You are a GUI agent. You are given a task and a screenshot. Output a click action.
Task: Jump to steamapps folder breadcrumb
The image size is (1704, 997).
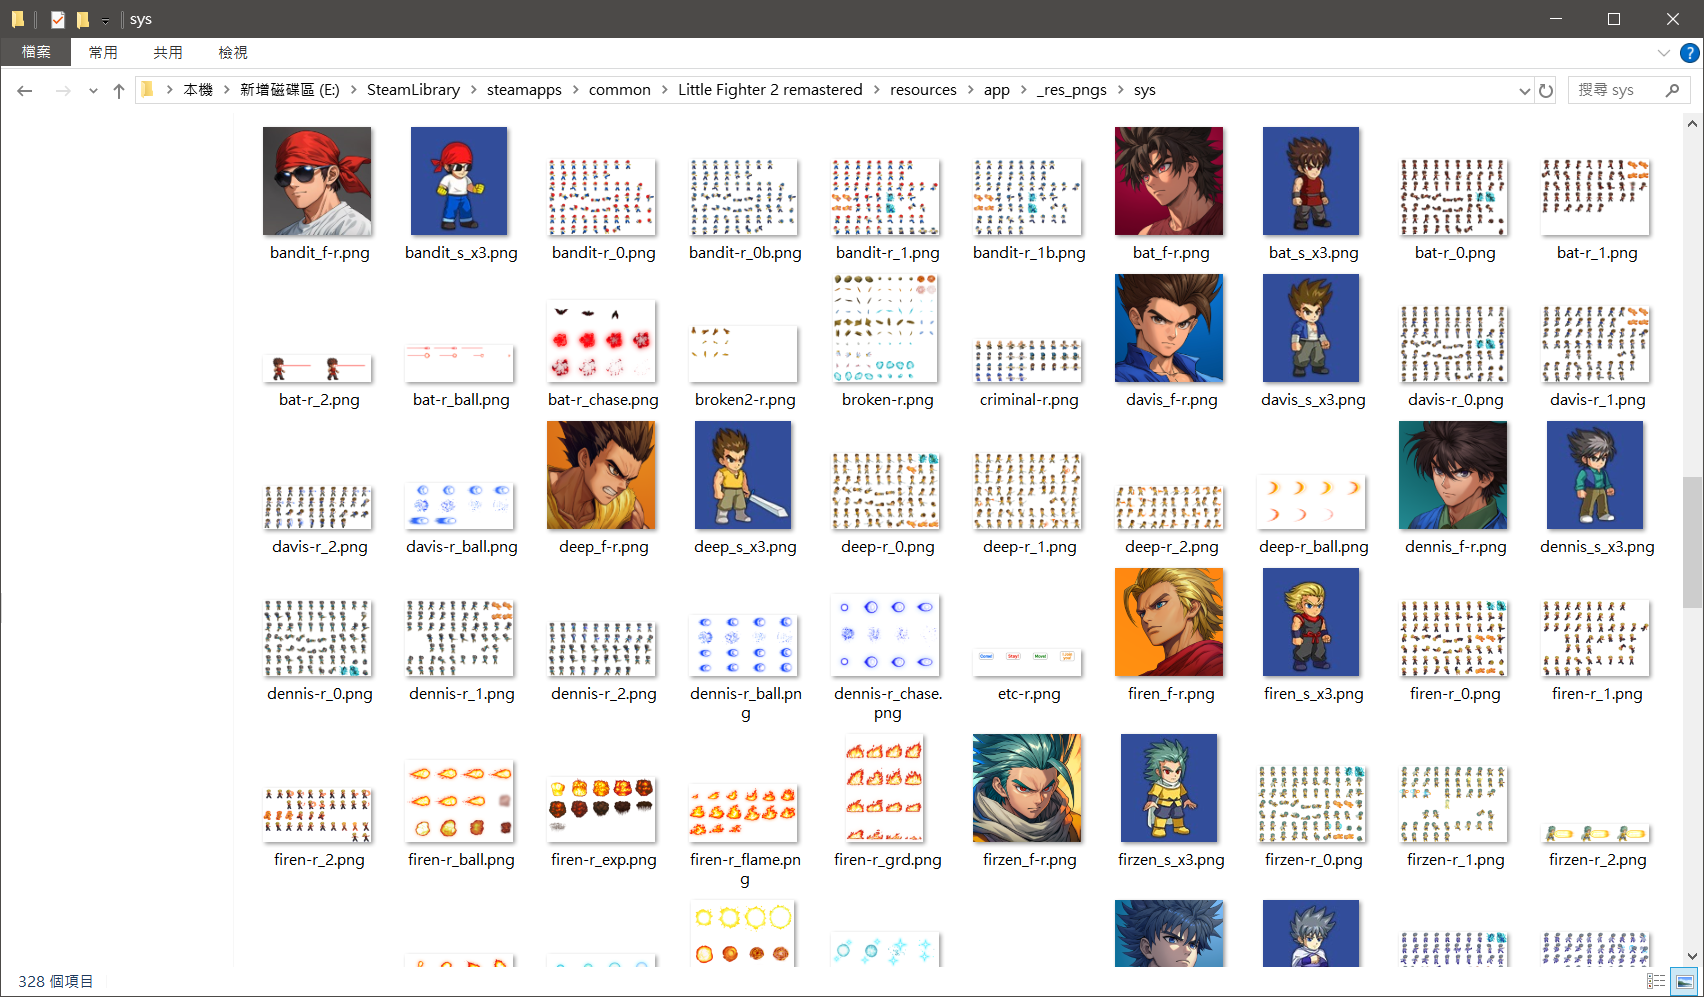[524, 90]
